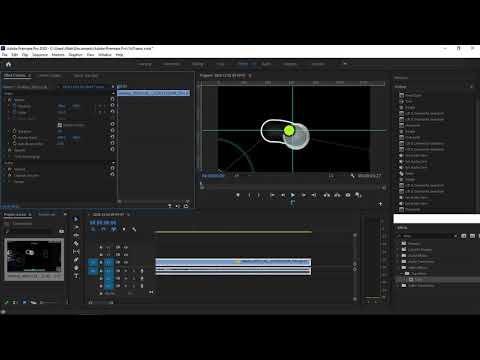Export a frame with camera icon
This screenshot has width=480, height=360.
[348, 195]
